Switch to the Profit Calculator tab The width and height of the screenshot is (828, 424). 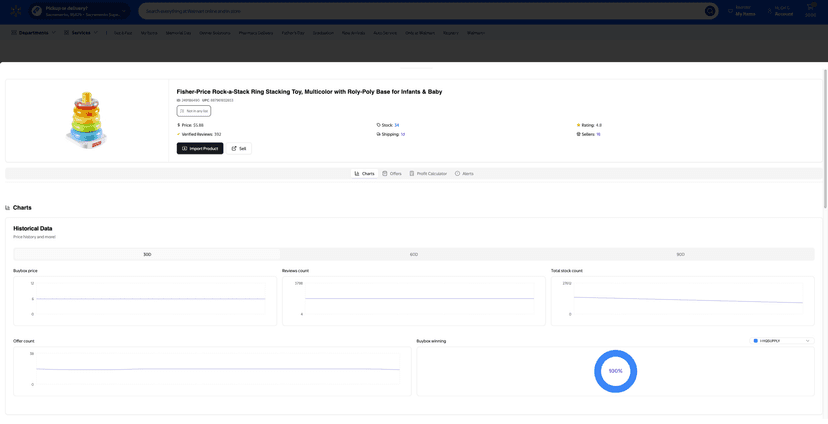click(428, 174)
